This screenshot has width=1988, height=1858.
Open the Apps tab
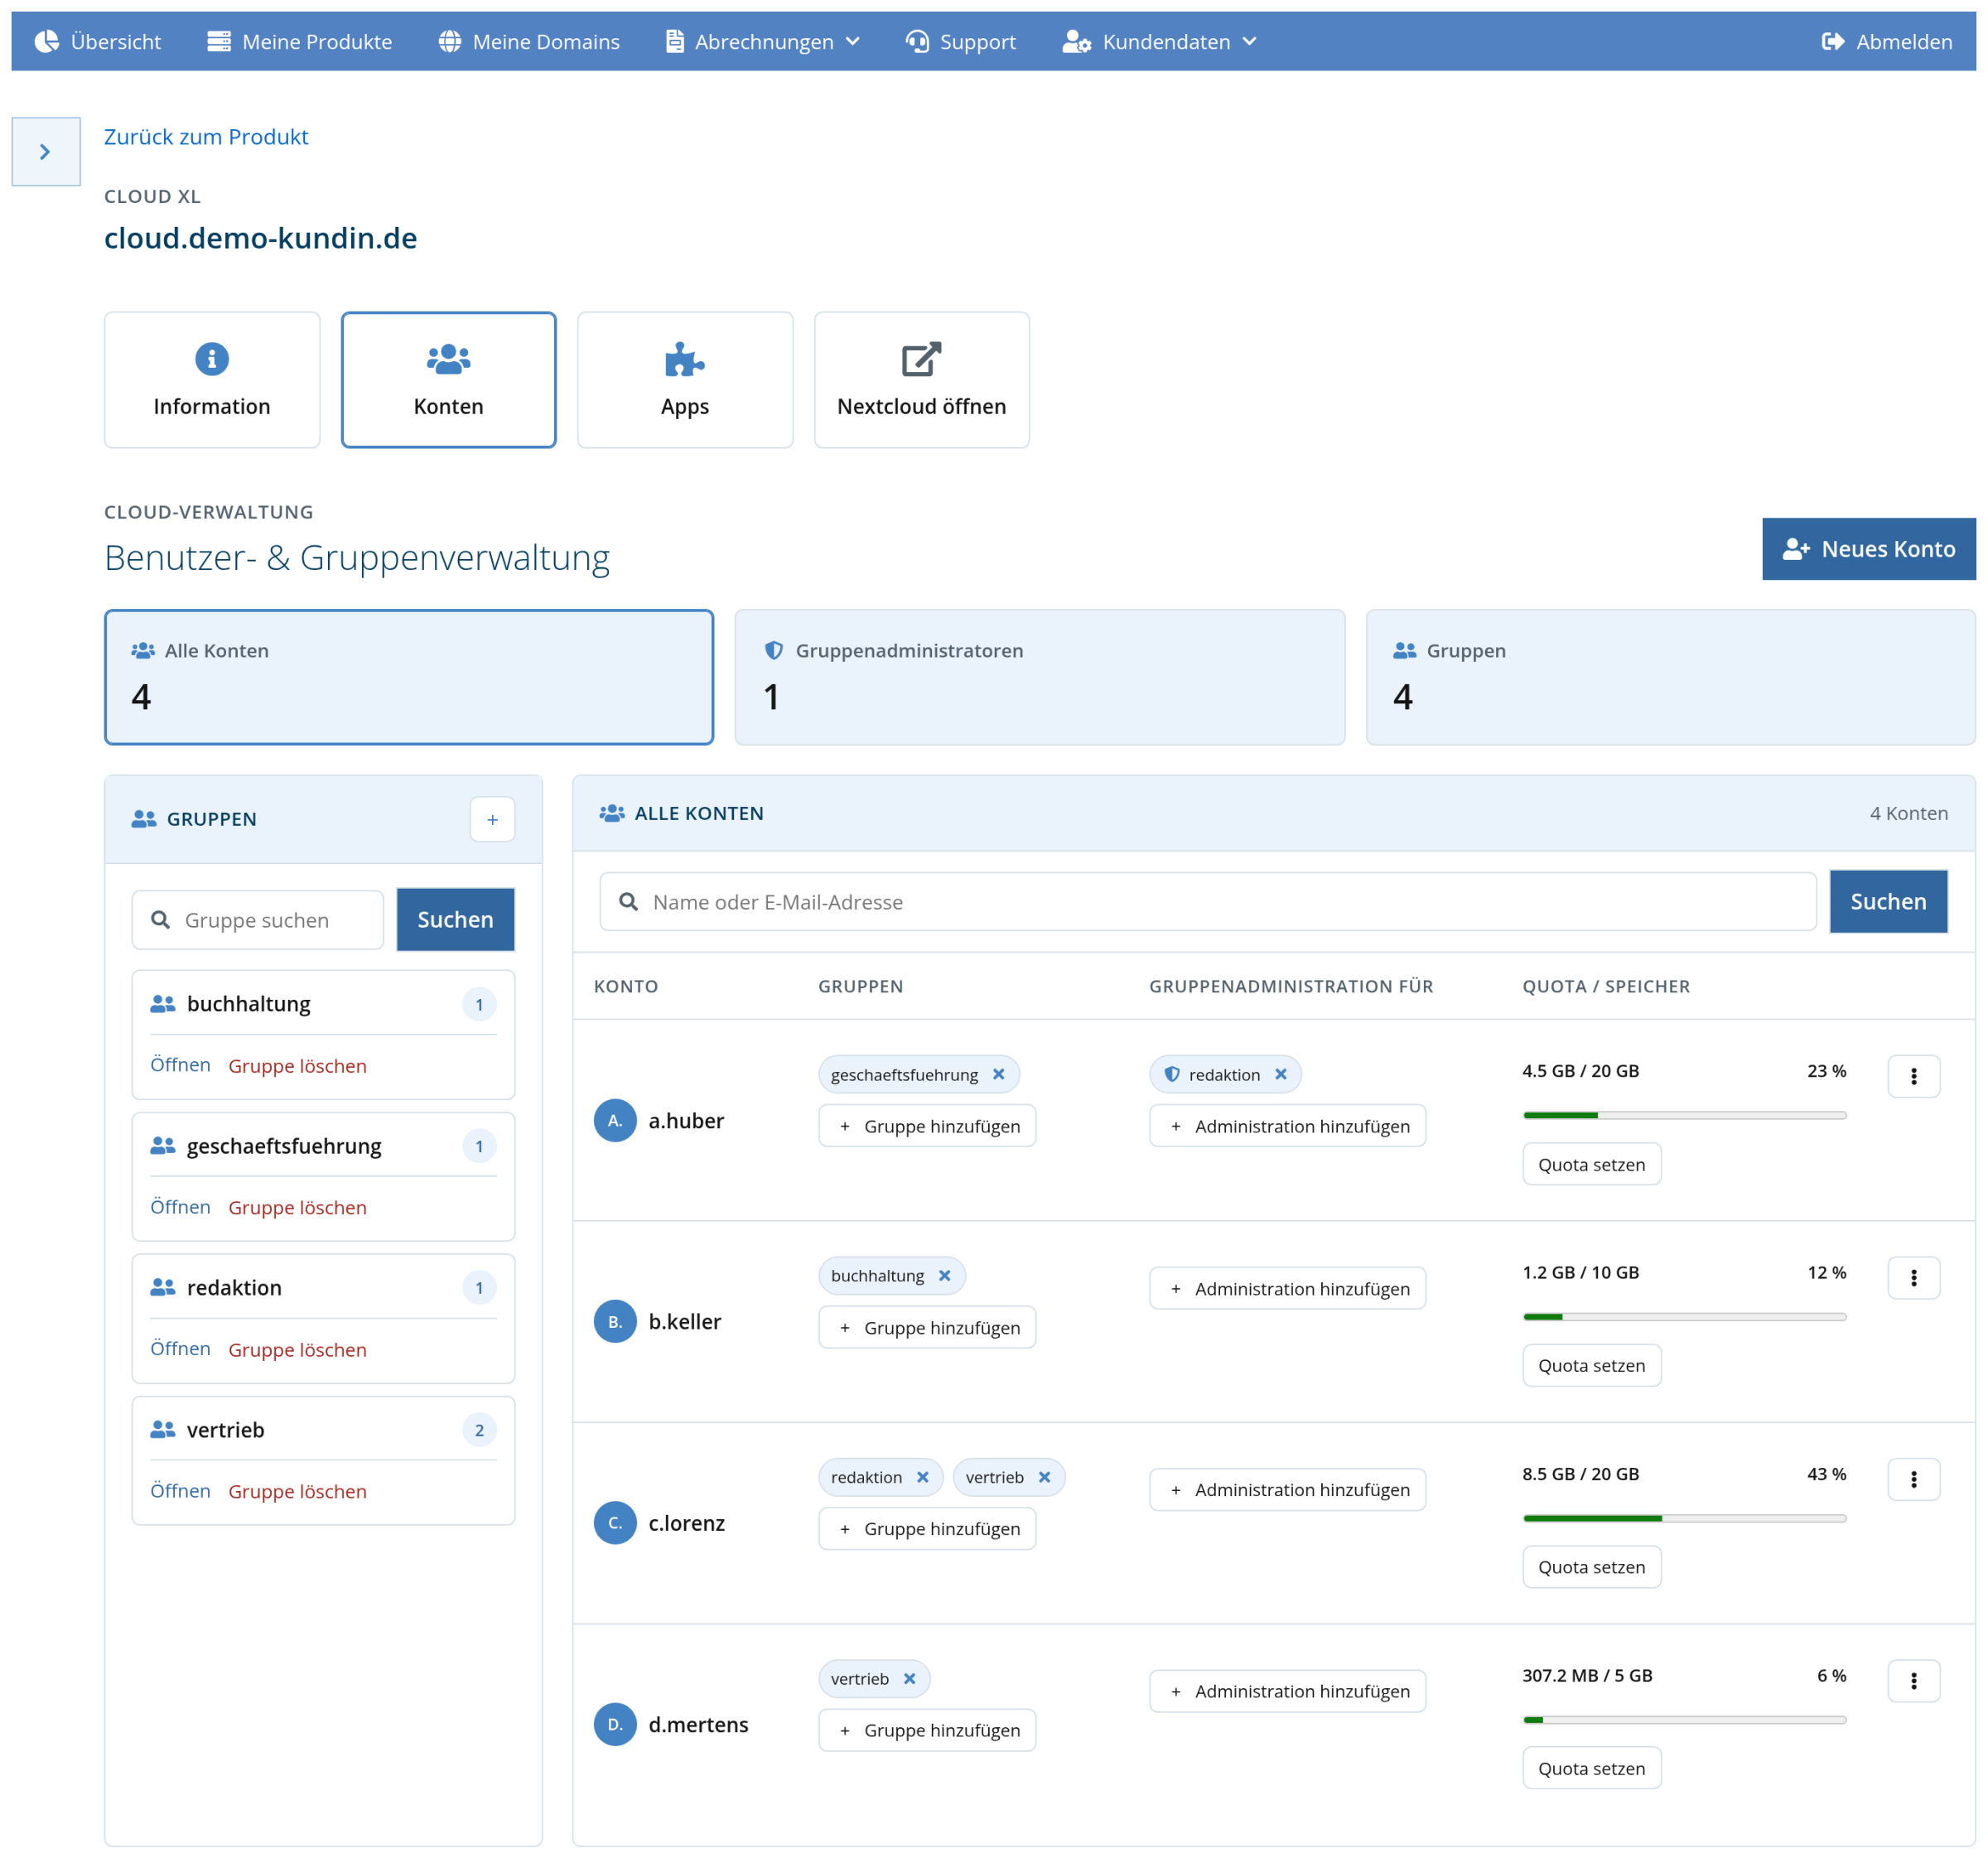tap(685, 379)
